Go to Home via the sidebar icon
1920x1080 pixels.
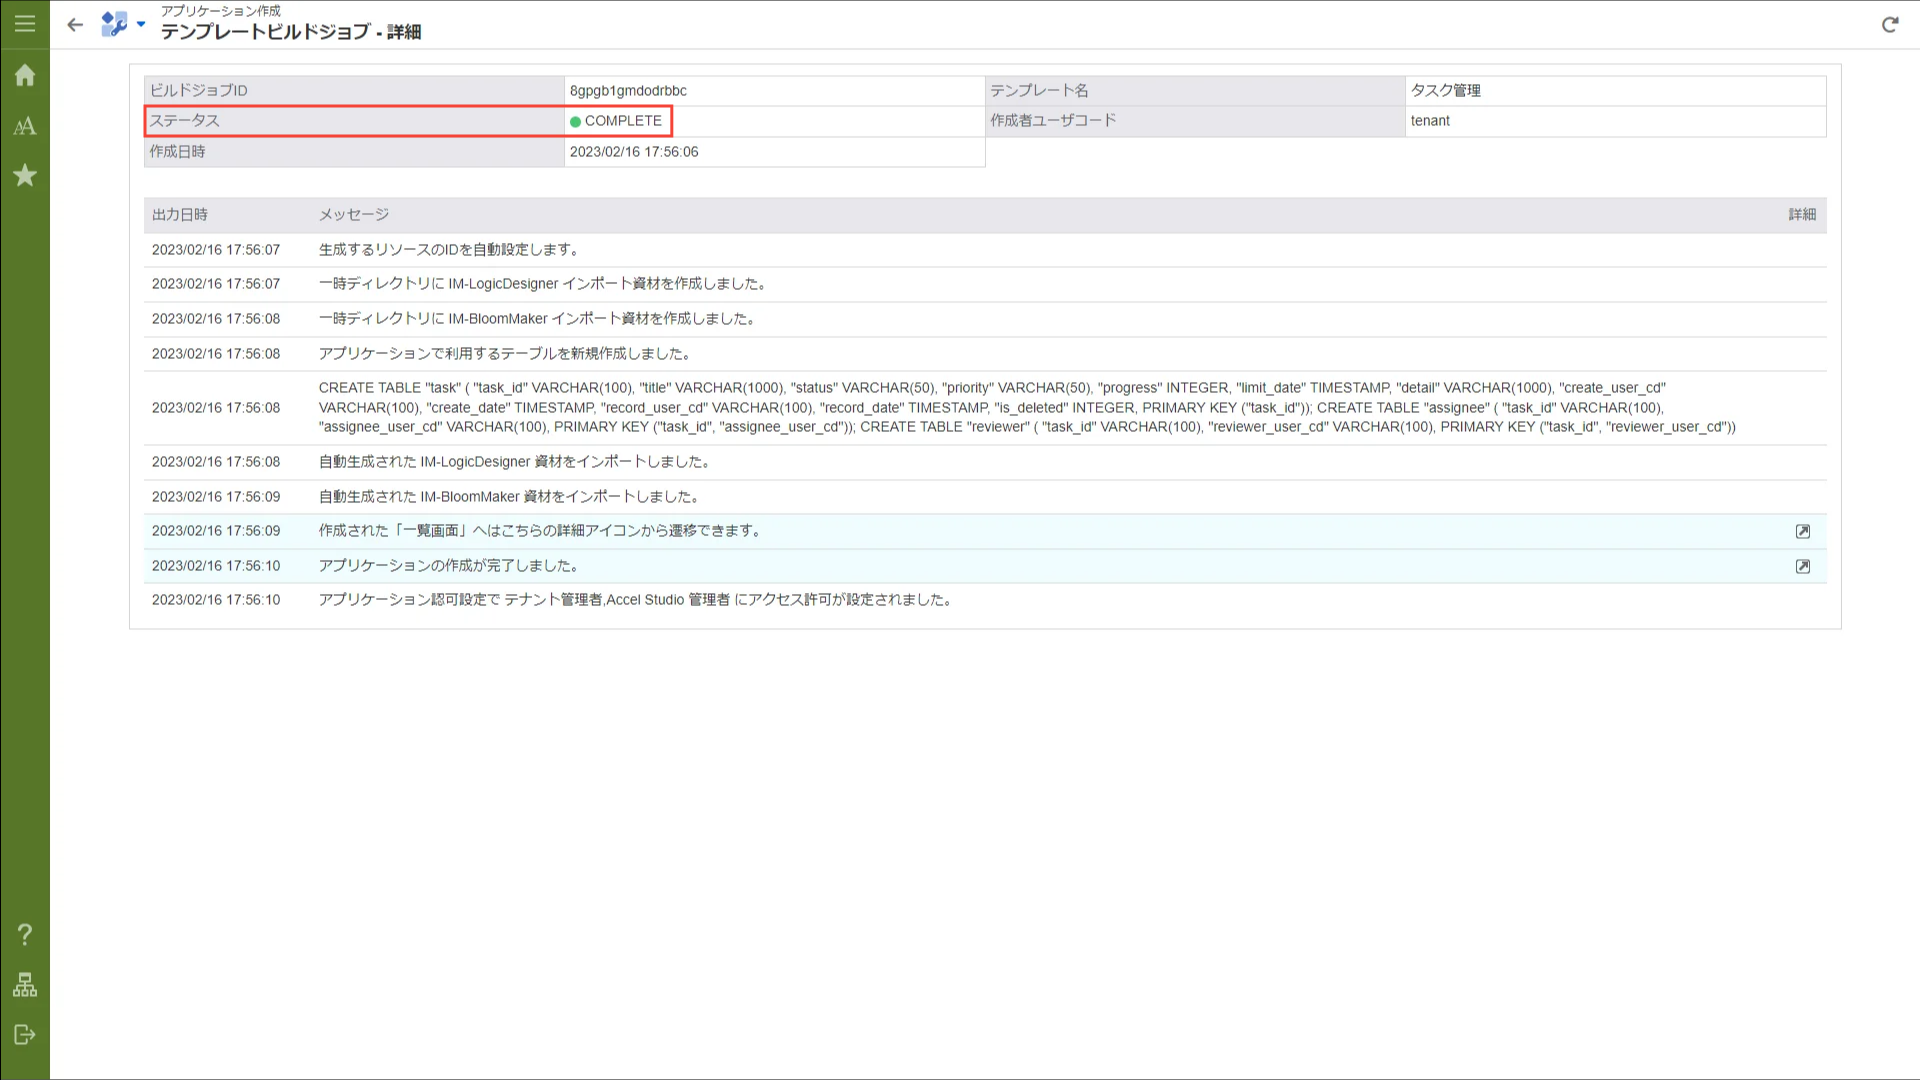pos(25,76)
